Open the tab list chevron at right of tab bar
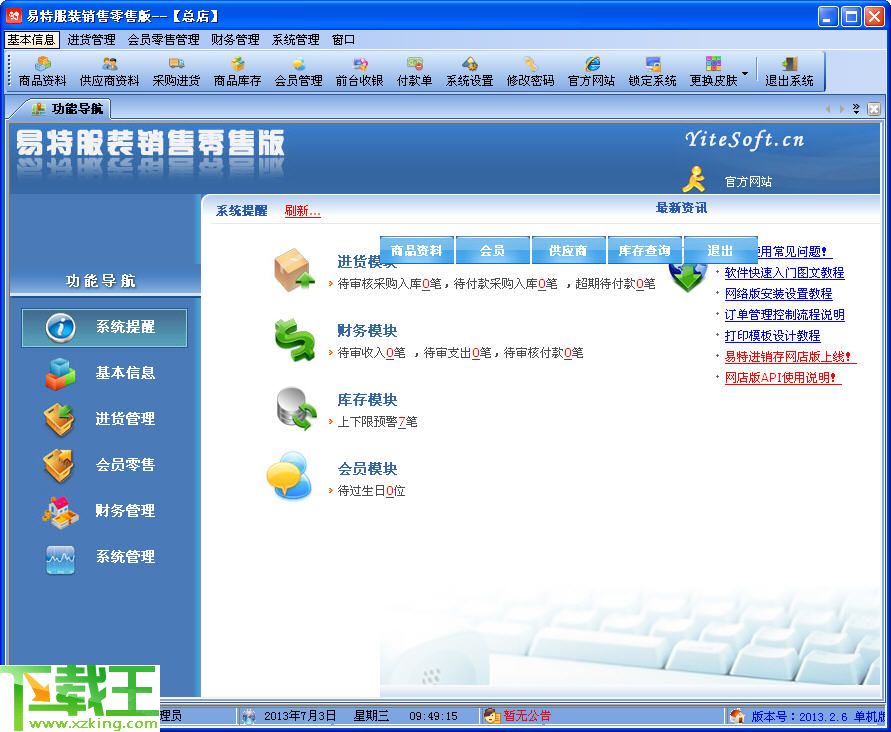Image resolution: width=891 pixels, height=732 pixels. pyautogui.click(x=856, y=109)
